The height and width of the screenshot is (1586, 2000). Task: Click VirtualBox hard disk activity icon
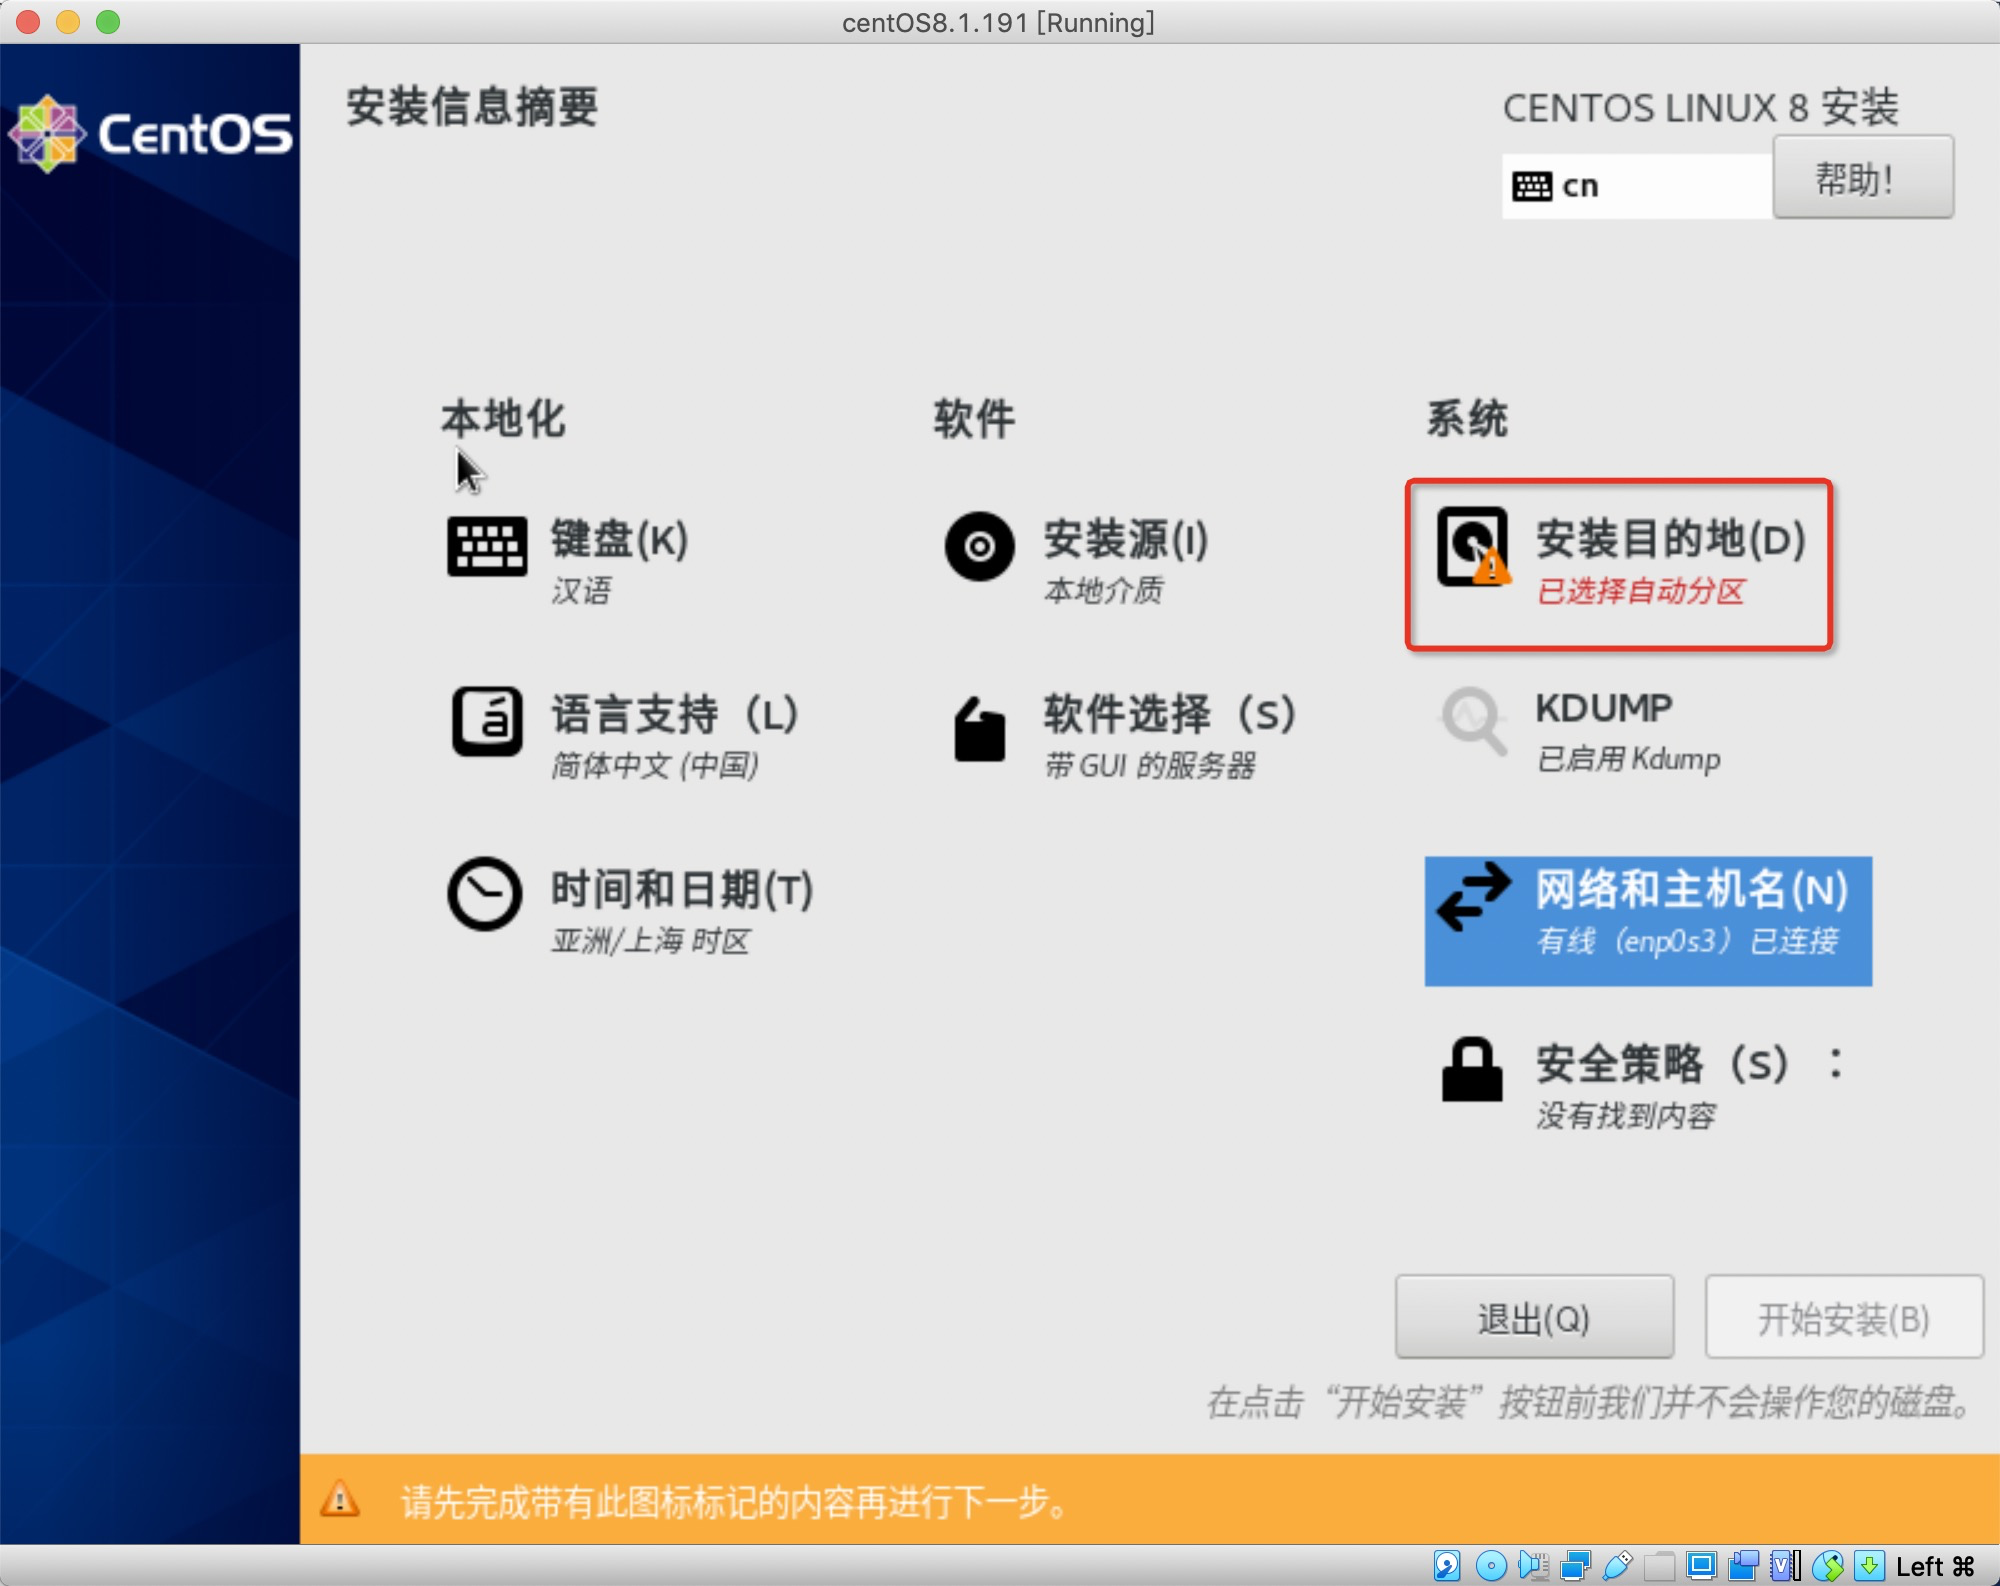point(1447,1565)
